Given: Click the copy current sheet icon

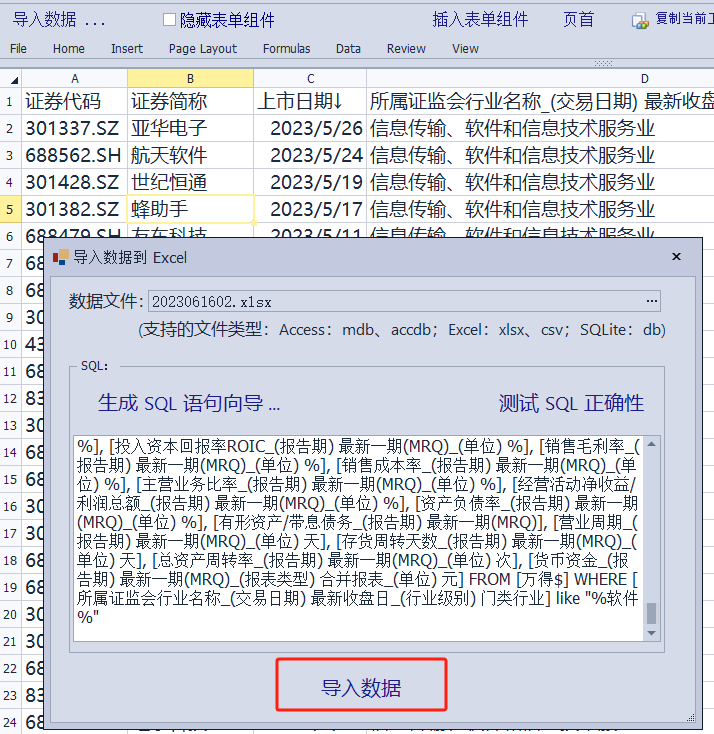Looking at the screenshot, I should coord(640,20).
